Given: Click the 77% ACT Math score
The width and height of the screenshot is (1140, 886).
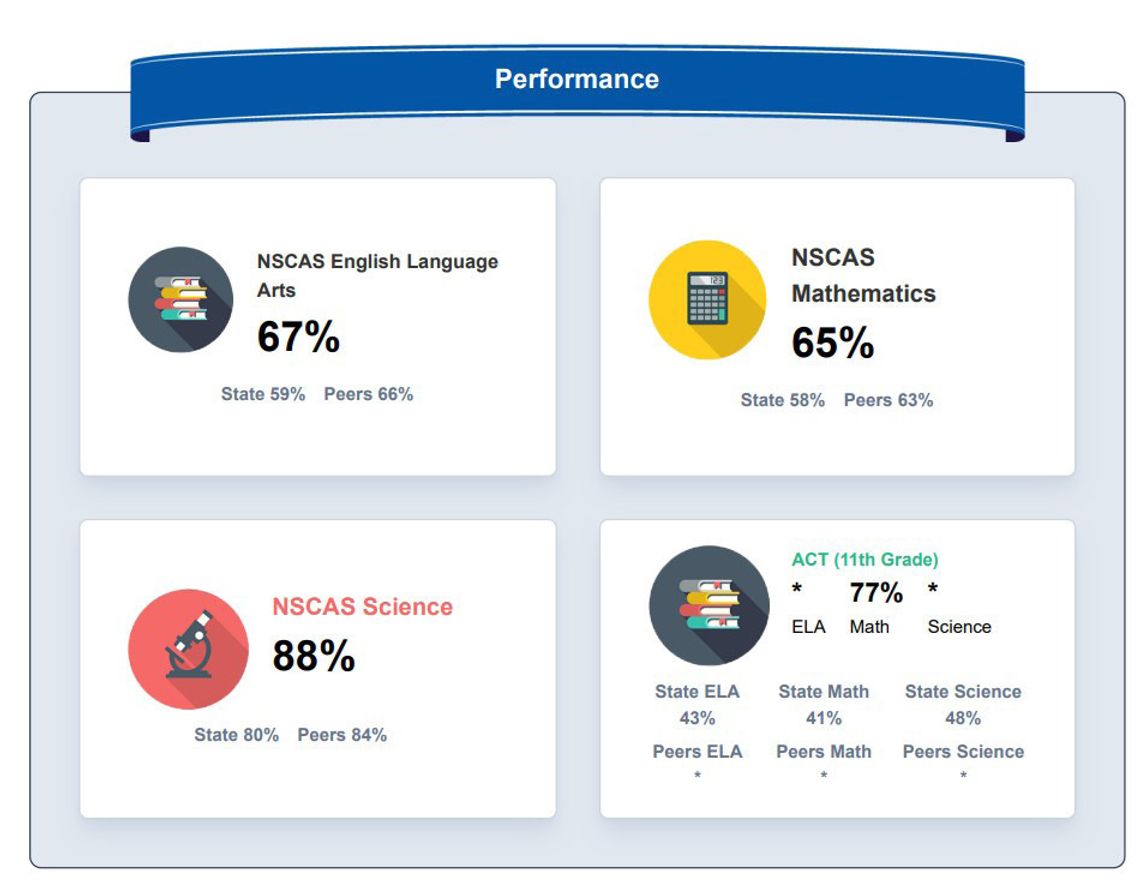Looking at the screenshot, I should pos(875,592).
